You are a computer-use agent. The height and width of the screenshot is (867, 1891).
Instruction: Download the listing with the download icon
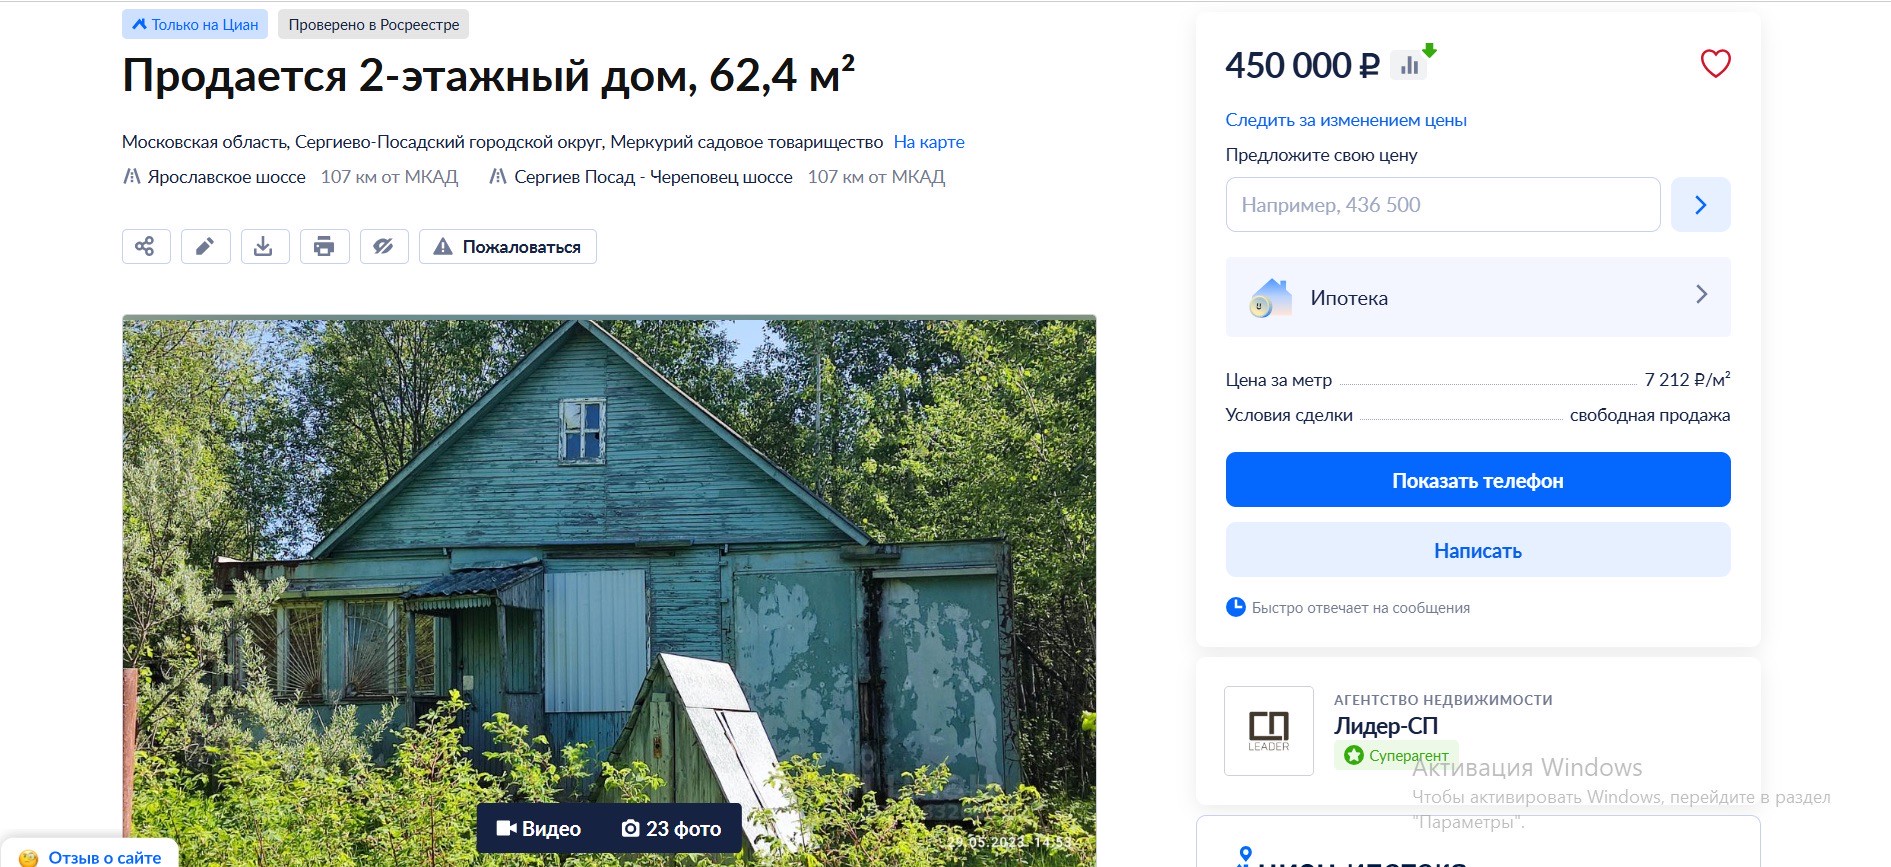coord(264,246)
